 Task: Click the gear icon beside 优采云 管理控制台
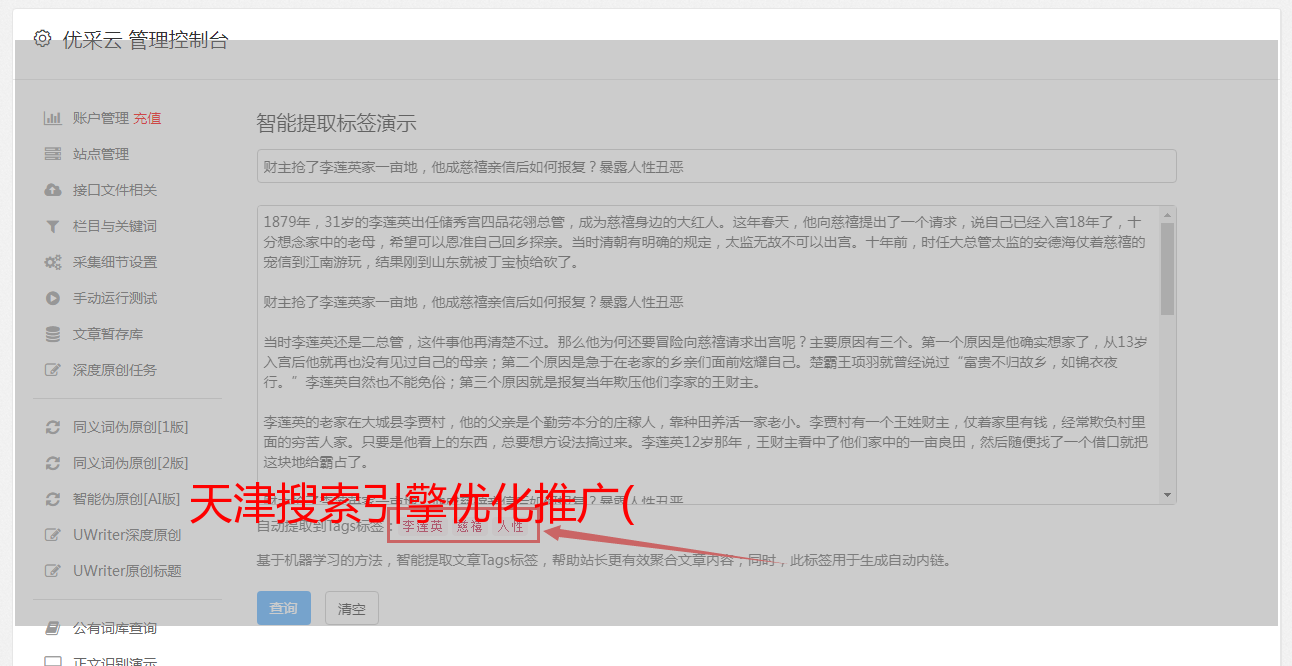(x=42, y=39)
